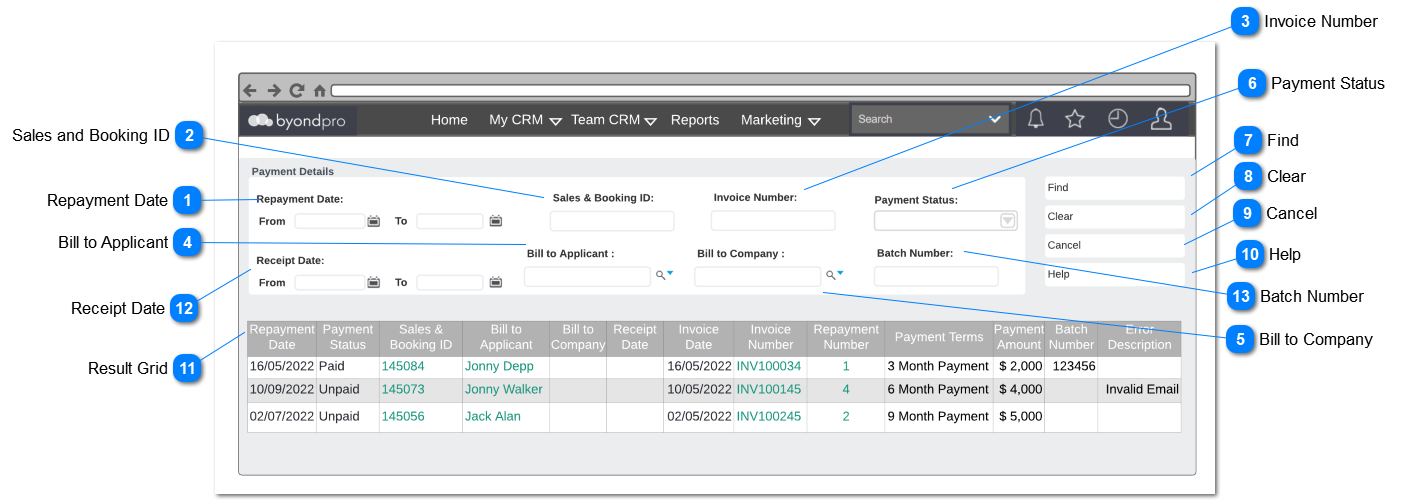Open invoice INV100245 link
This screenshot has width=1401, height=503.
769,416
